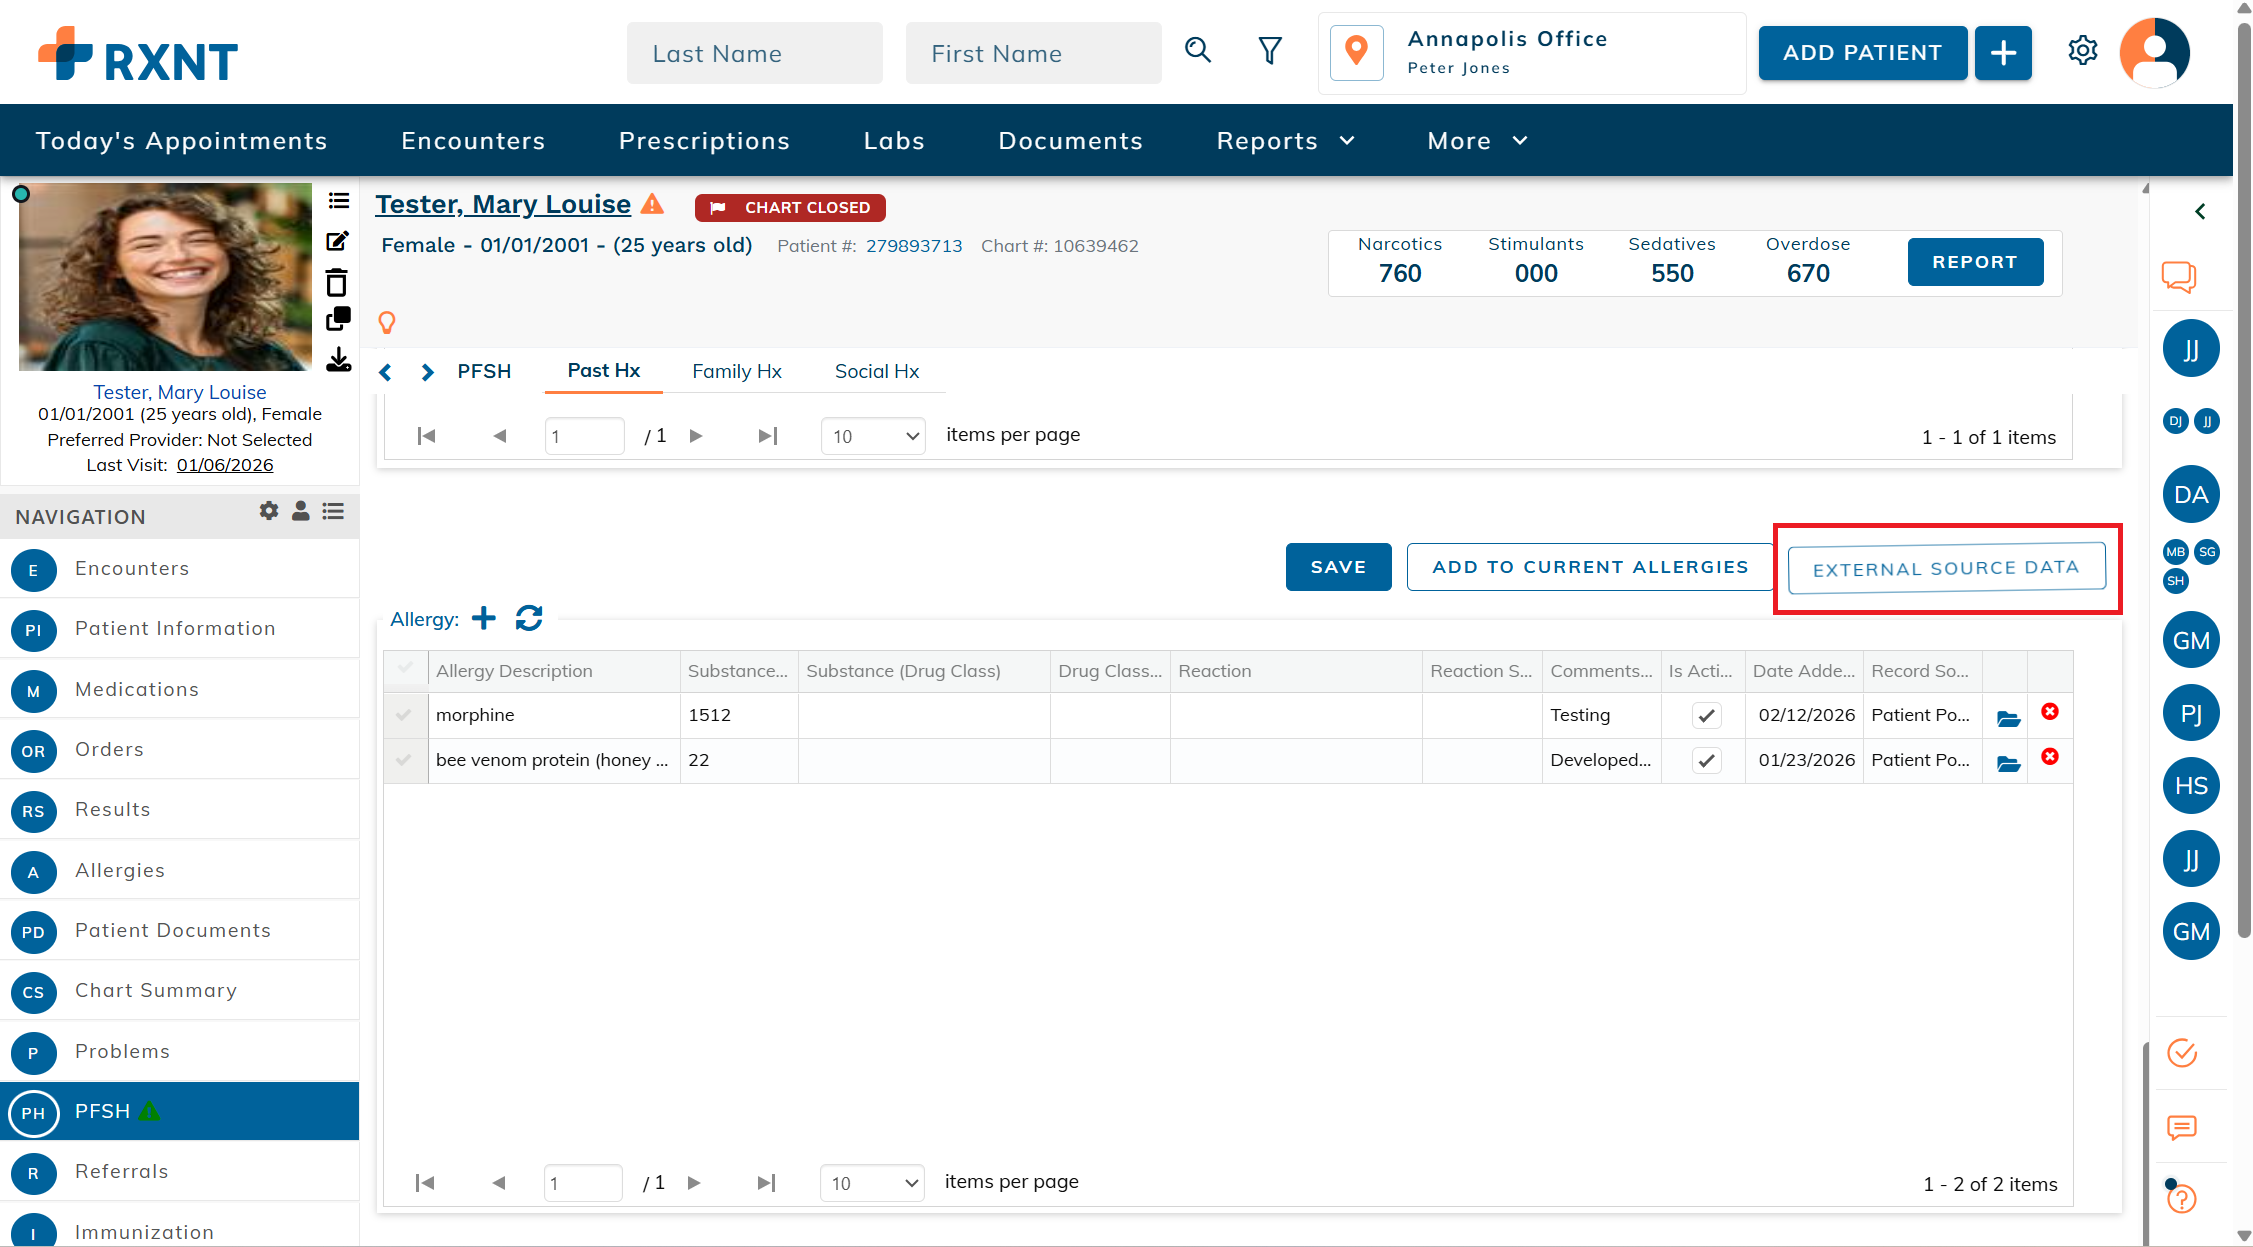Viewport: 2253px width, 1247px height.
Task: Open the Social Hx tab
Action: pos(876,371)
